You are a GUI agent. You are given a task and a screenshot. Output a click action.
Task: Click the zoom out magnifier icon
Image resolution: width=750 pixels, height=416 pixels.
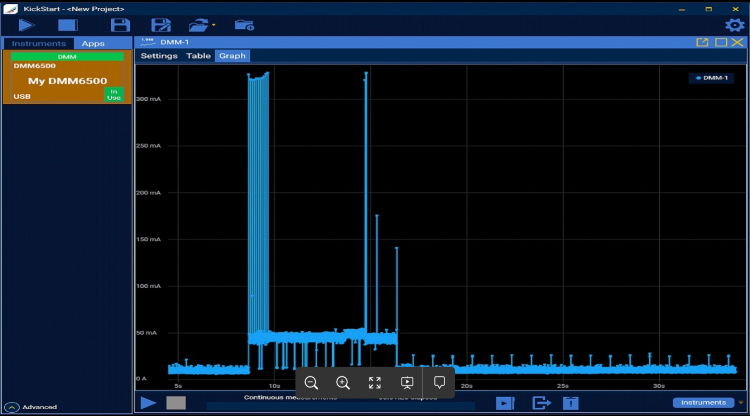[311, 382]
